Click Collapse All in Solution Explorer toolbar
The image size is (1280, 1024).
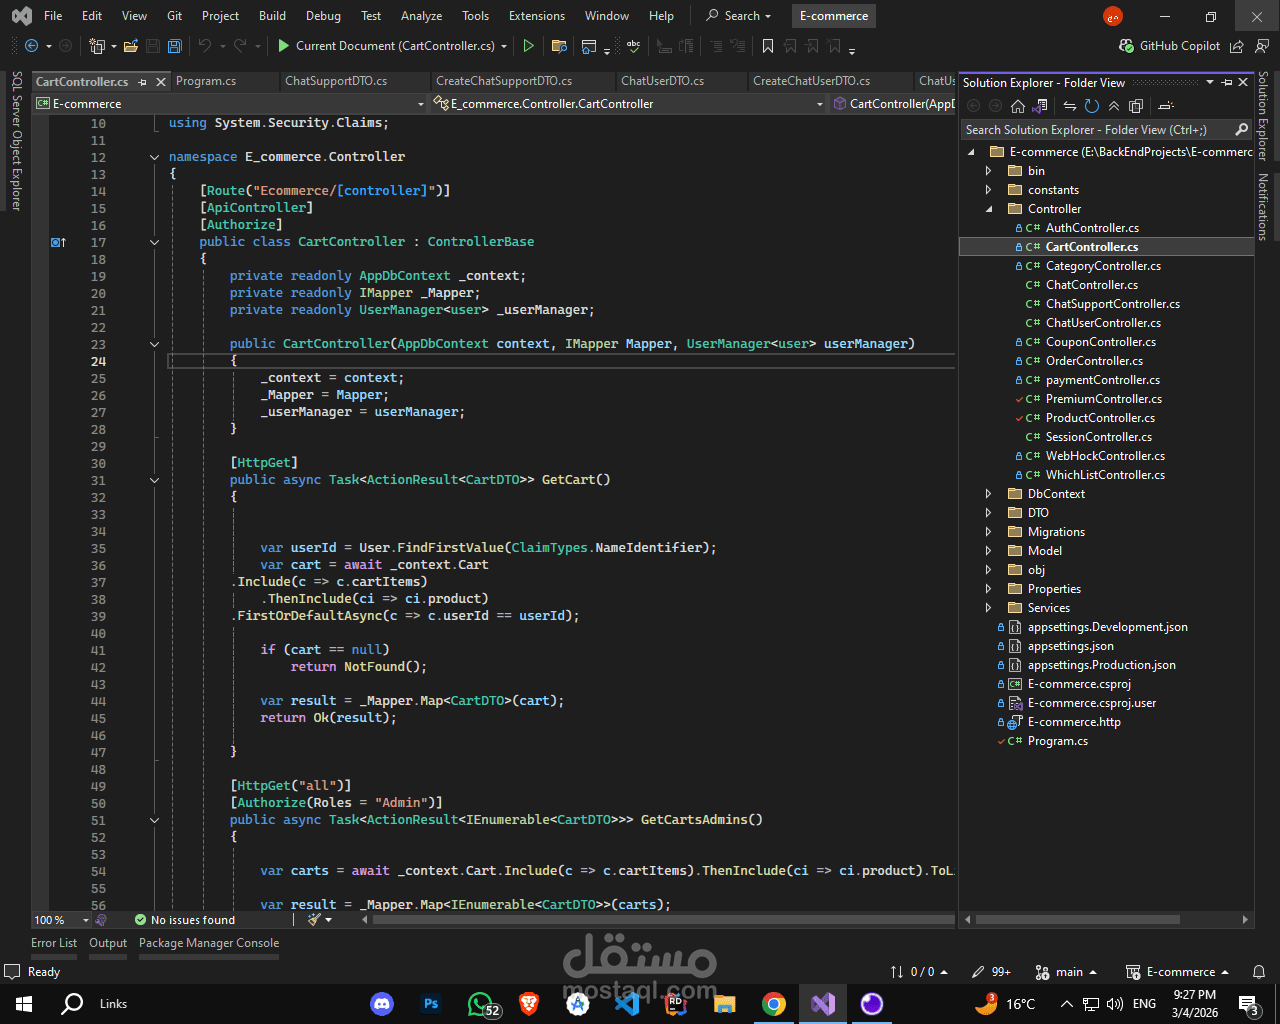[x=1114, y=106]
